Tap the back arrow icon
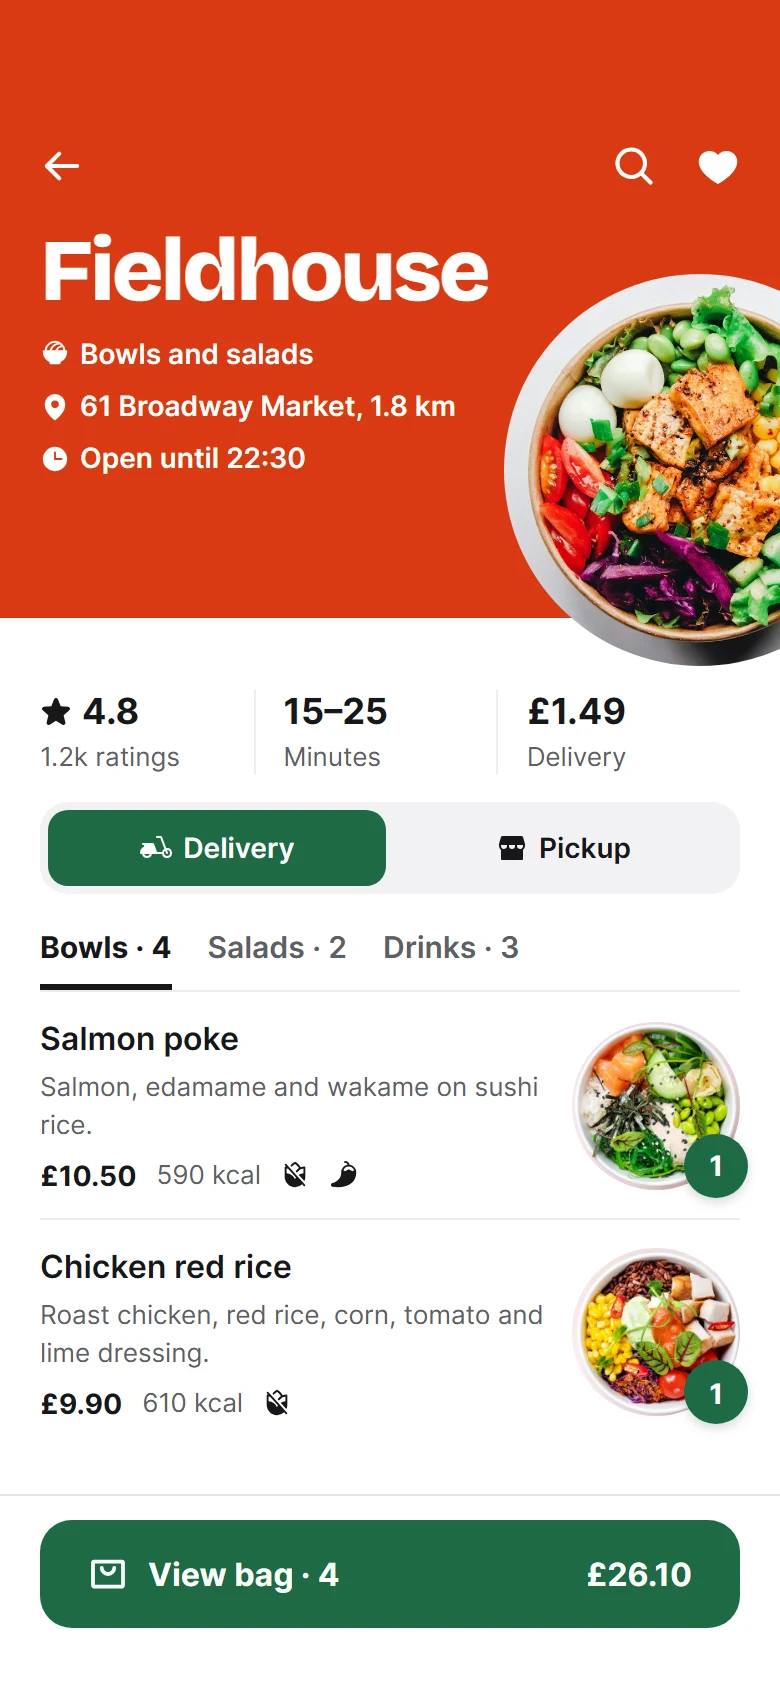 62,166
